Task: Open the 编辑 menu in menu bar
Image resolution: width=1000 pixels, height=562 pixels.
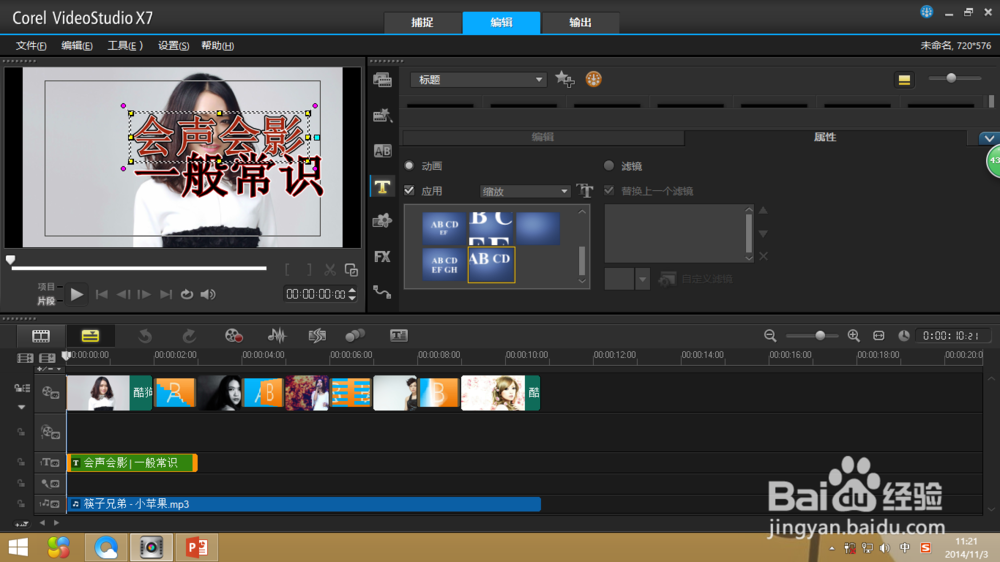Action: 77,46
